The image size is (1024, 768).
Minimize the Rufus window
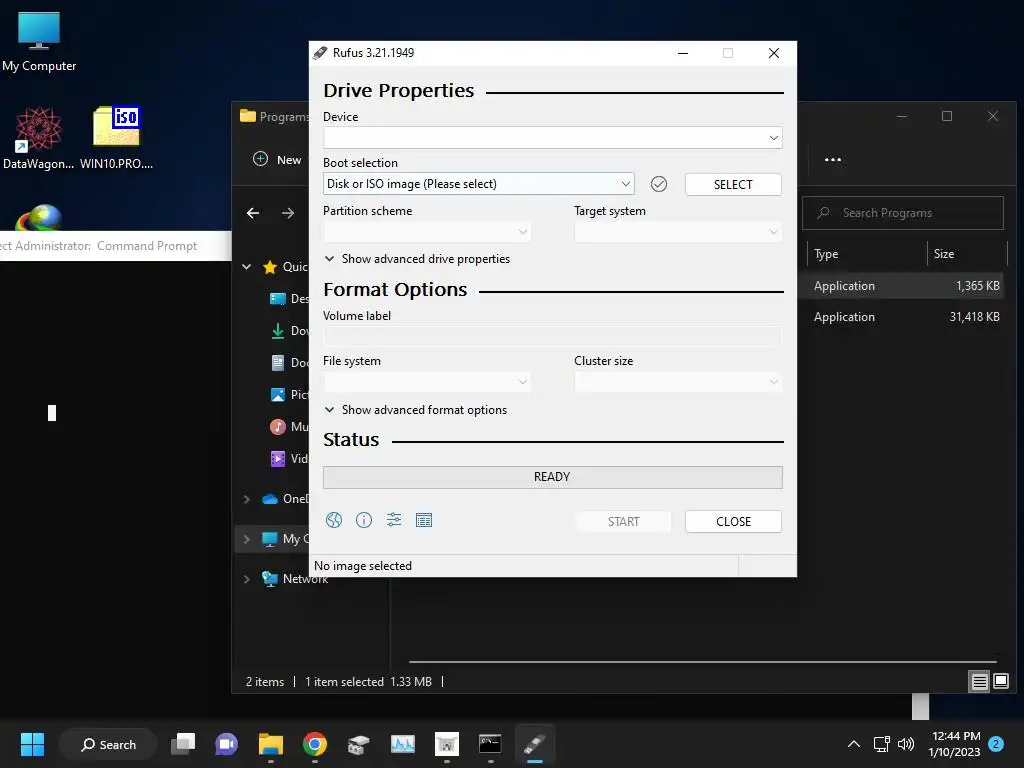pyautogui.click(x=683, y=53)
